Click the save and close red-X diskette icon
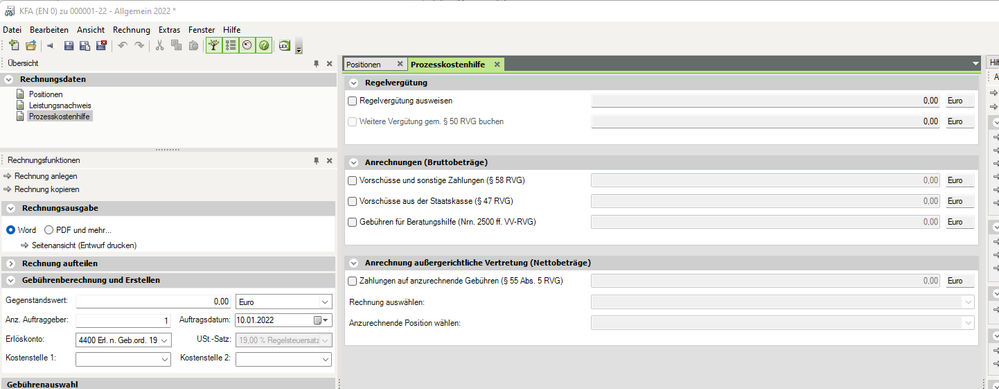The width and height of the screenshot is (999, 389). [x=101, y=46]
